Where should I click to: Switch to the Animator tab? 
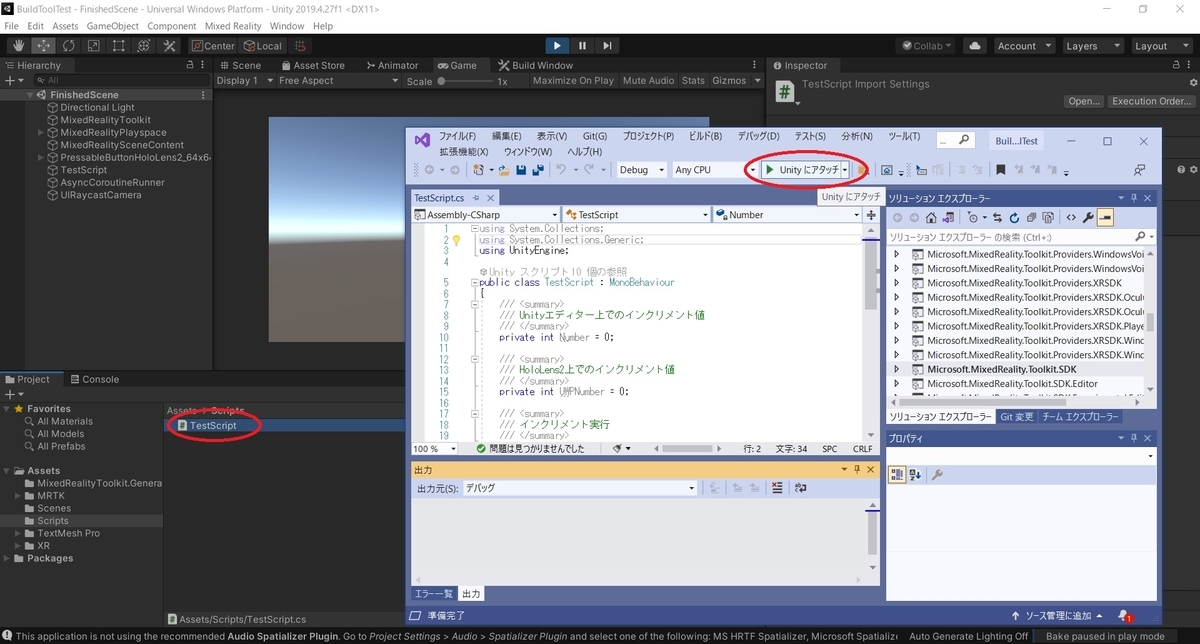(391, 65)
